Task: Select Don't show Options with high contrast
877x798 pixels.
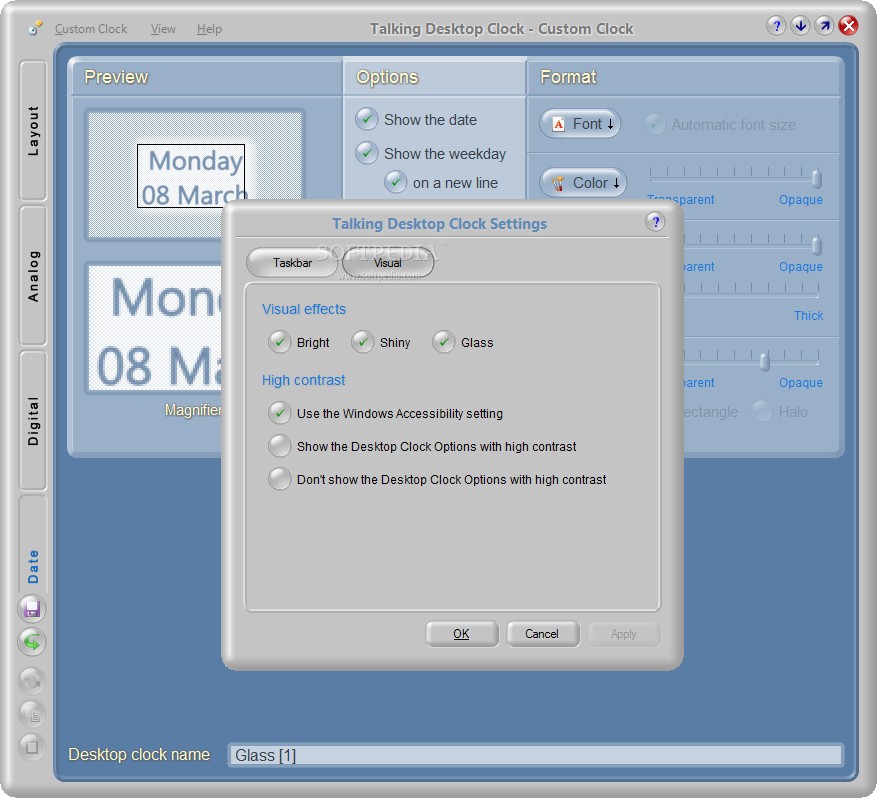Action: (280, 479)
